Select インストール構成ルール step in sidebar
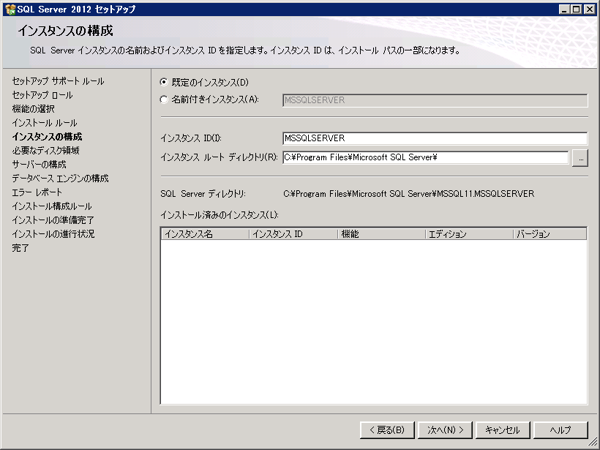Viewport: 600px width, 450px height. (52, 206)
